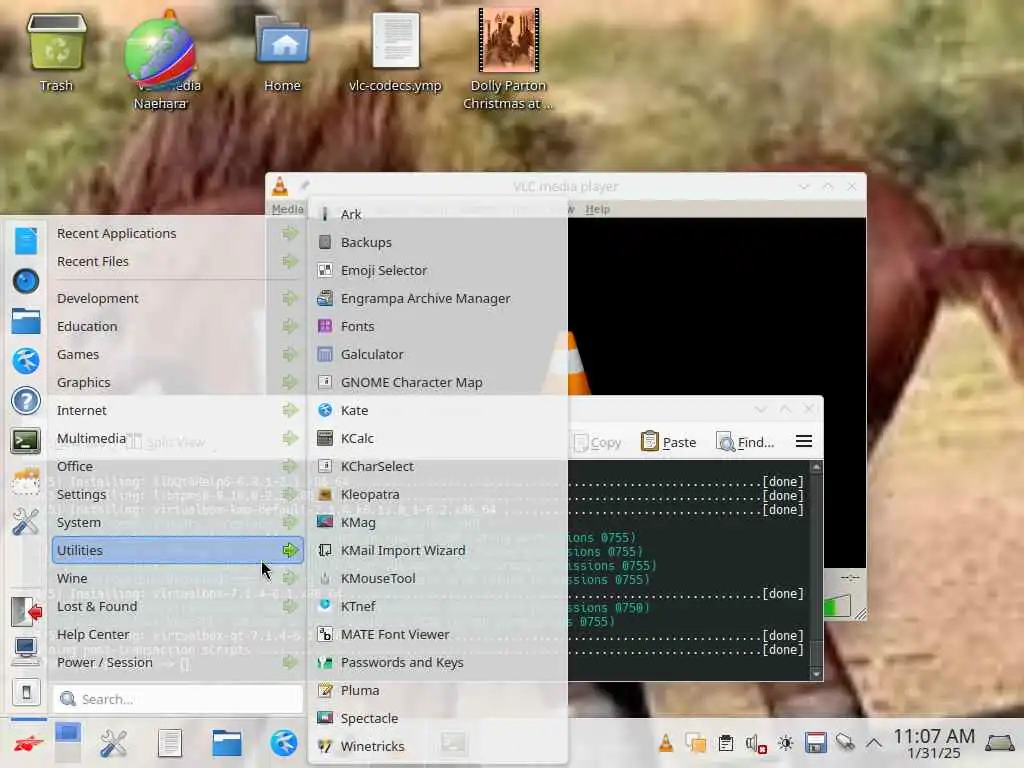Click Paste in the terminal toolbar
Screen dimensions: 1024x768
[x=668, y=442]
